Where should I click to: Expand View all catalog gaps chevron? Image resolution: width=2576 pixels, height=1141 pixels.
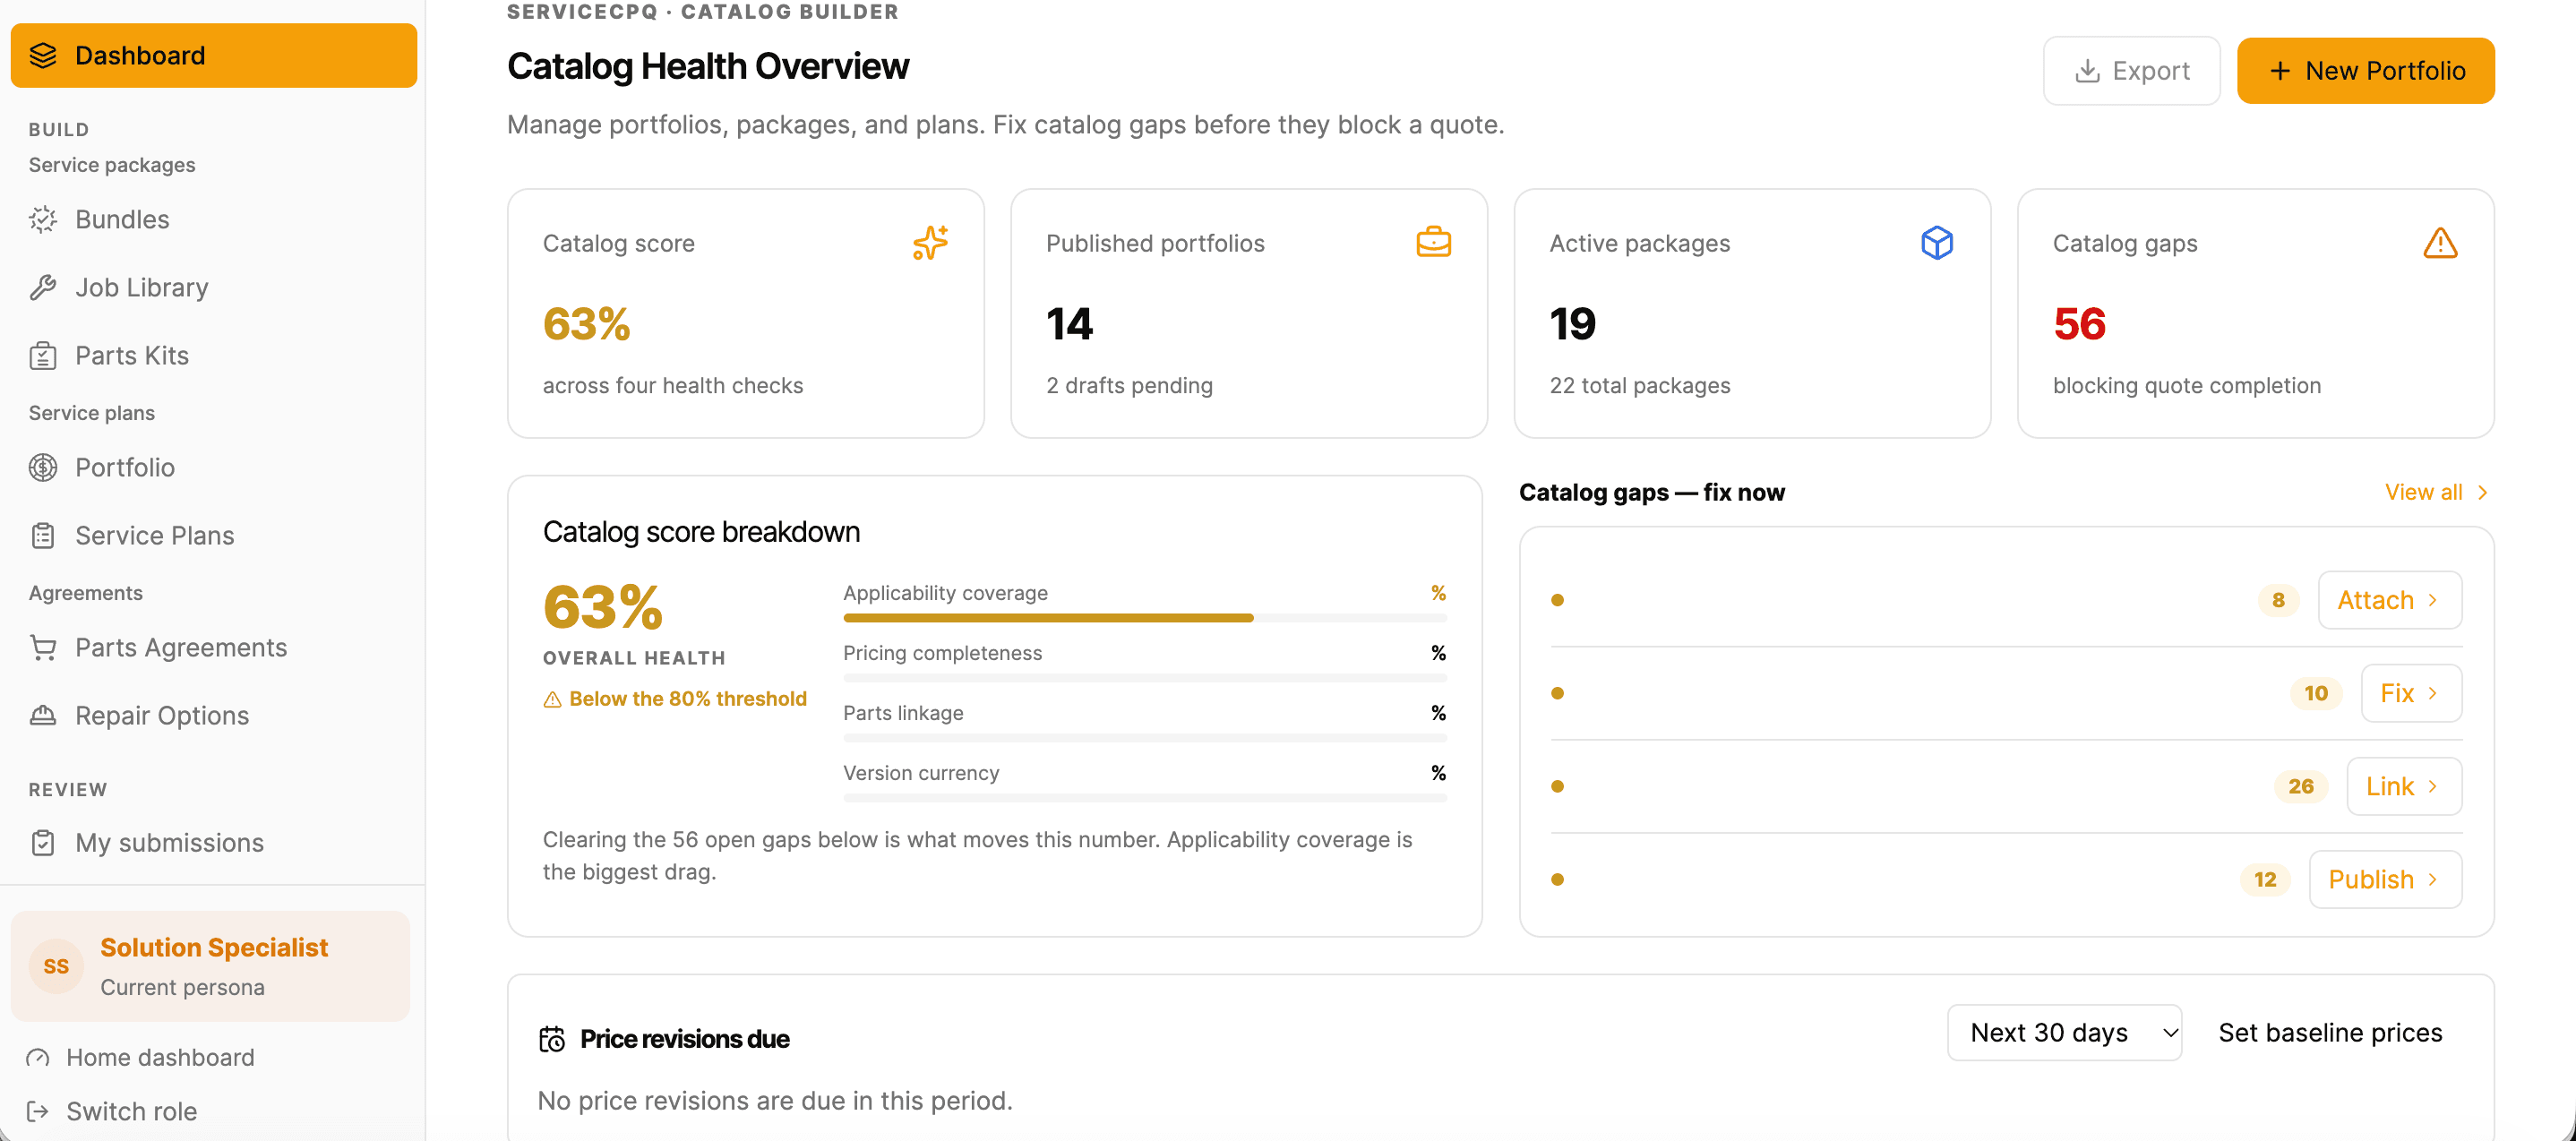[2483, 493]
